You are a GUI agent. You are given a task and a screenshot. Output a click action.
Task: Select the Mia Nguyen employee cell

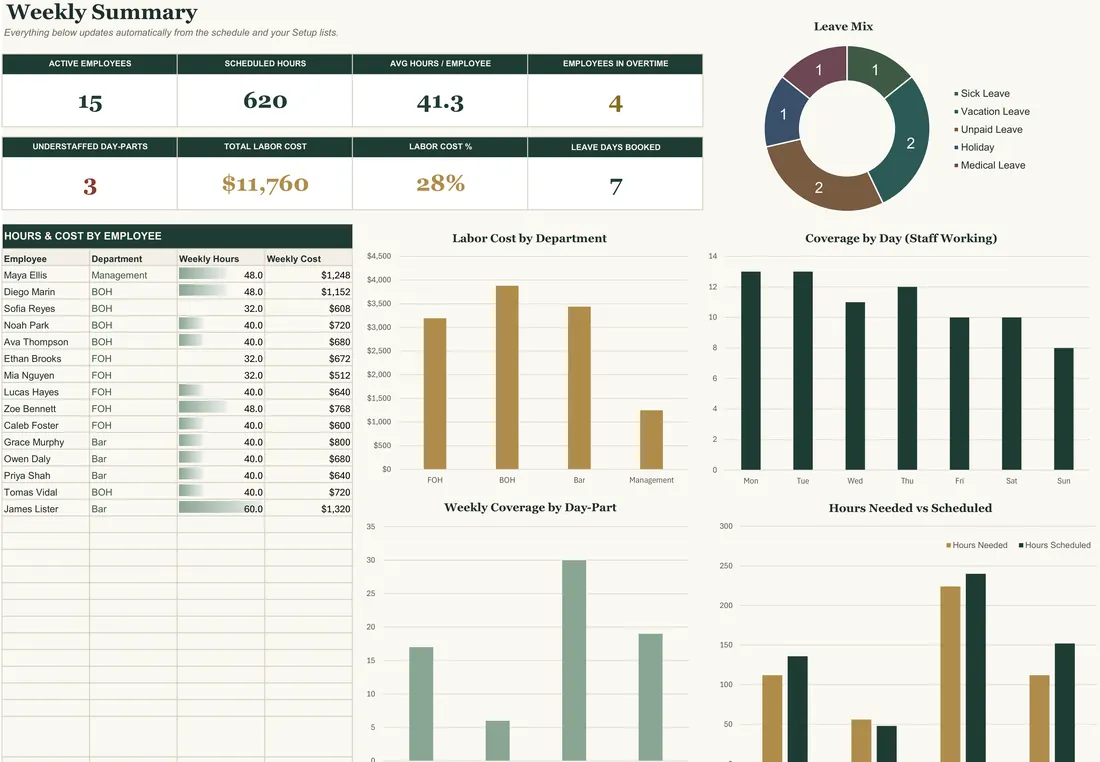point(46,375)
